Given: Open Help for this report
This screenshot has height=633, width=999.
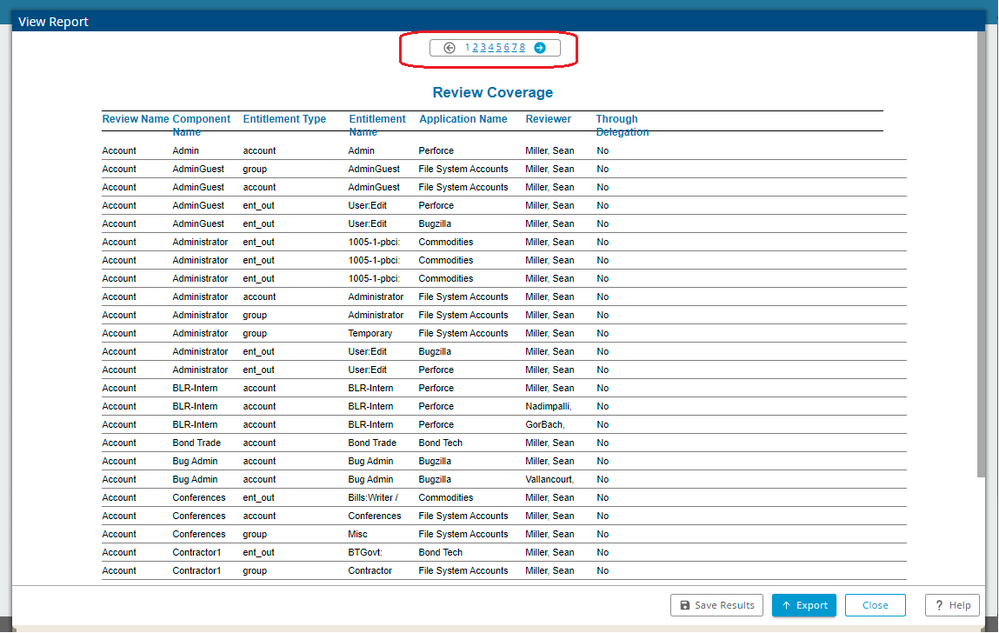Looking at the screenshot, I should 952,605.
